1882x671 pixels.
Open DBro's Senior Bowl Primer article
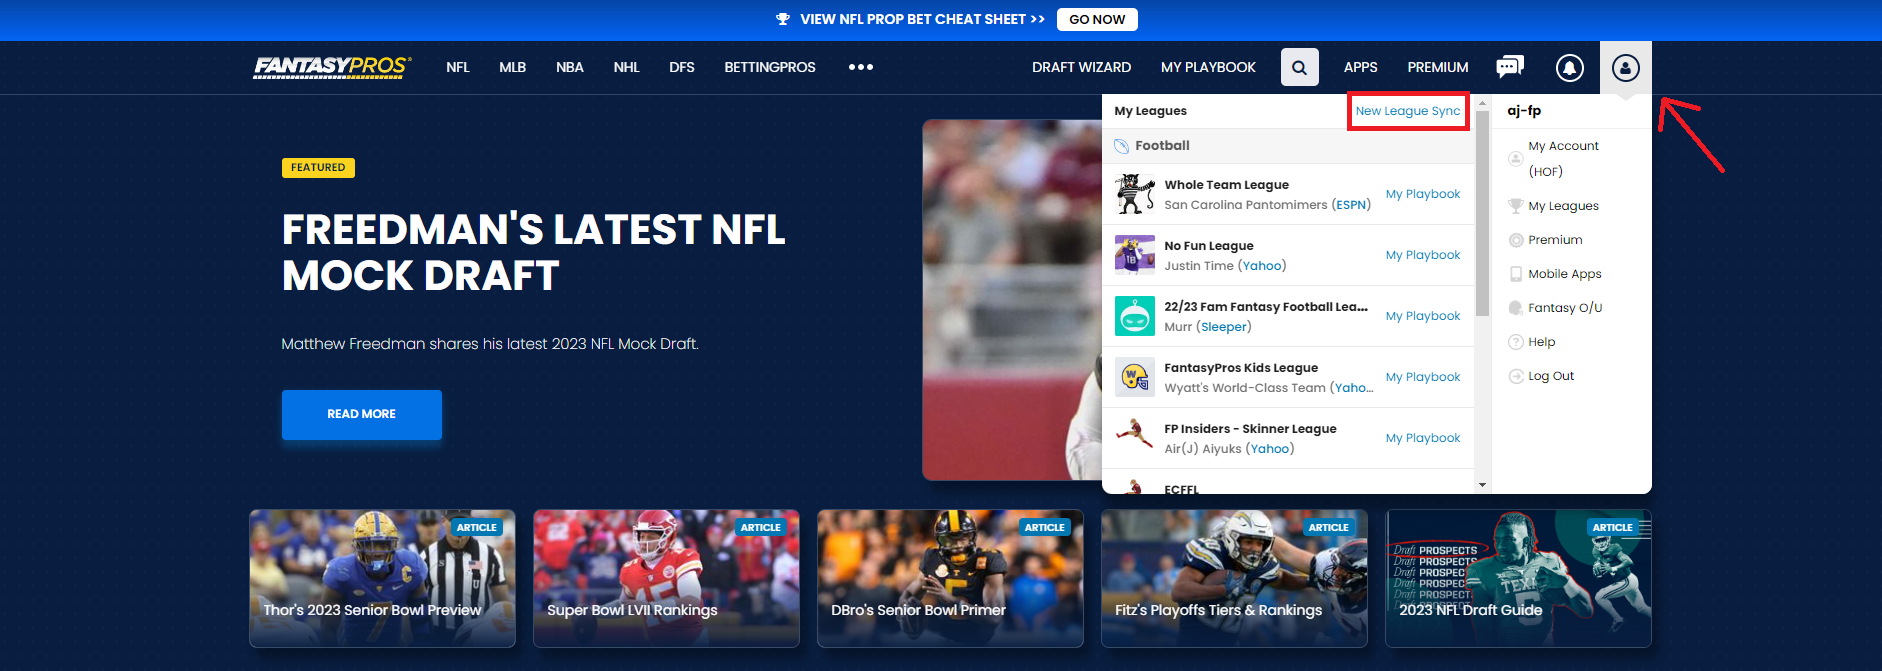coord(950,578)
